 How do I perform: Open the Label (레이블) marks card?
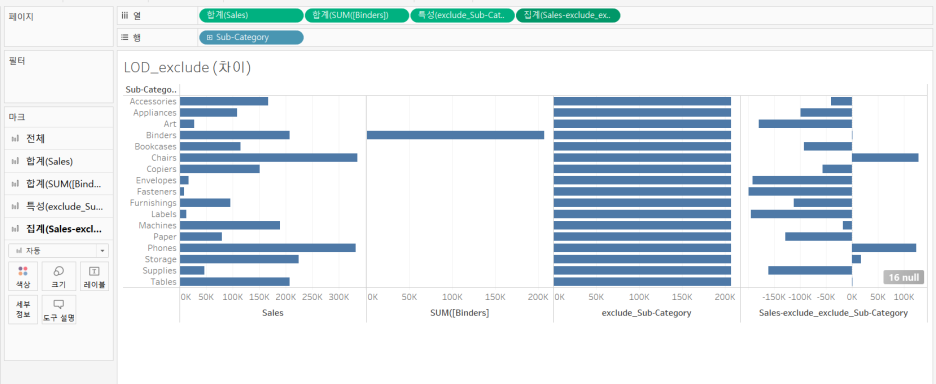click(94, 276)
